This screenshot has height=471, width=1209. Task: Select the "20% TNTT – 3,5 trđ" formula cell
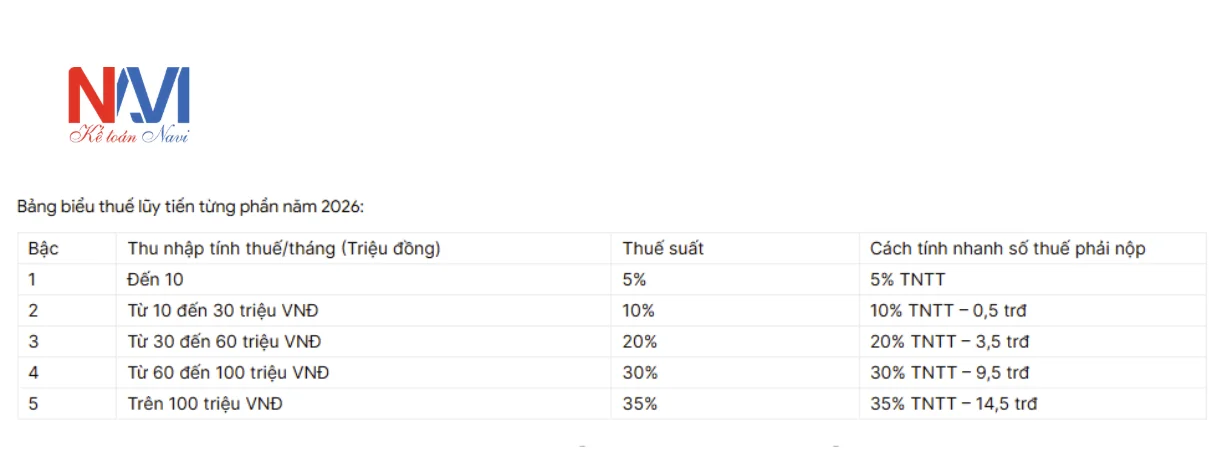pyautogui.click(x=949, y=342)
